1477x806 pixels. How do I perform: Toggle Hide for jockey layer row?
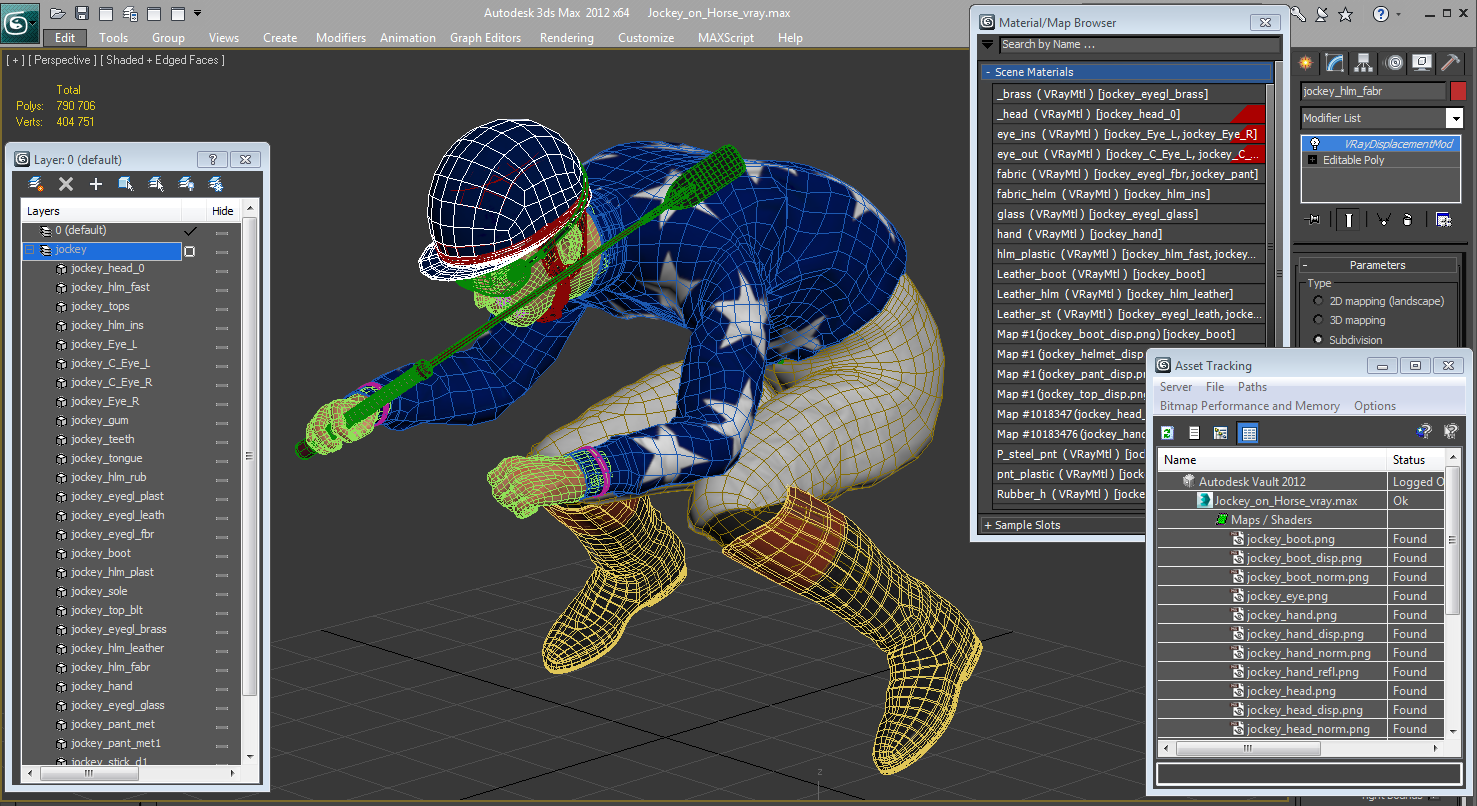coord(222,250)
